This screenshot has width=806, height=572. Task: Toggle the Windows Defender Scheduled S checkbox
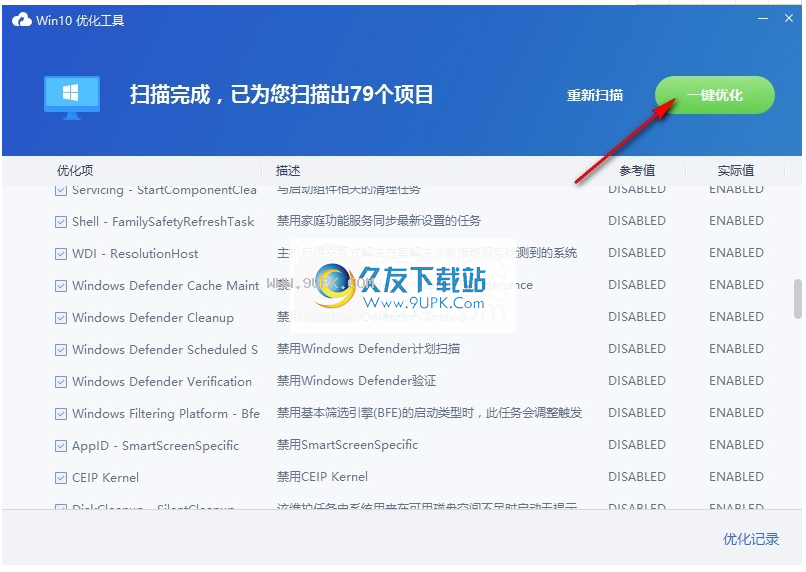[x=61, y=350]
